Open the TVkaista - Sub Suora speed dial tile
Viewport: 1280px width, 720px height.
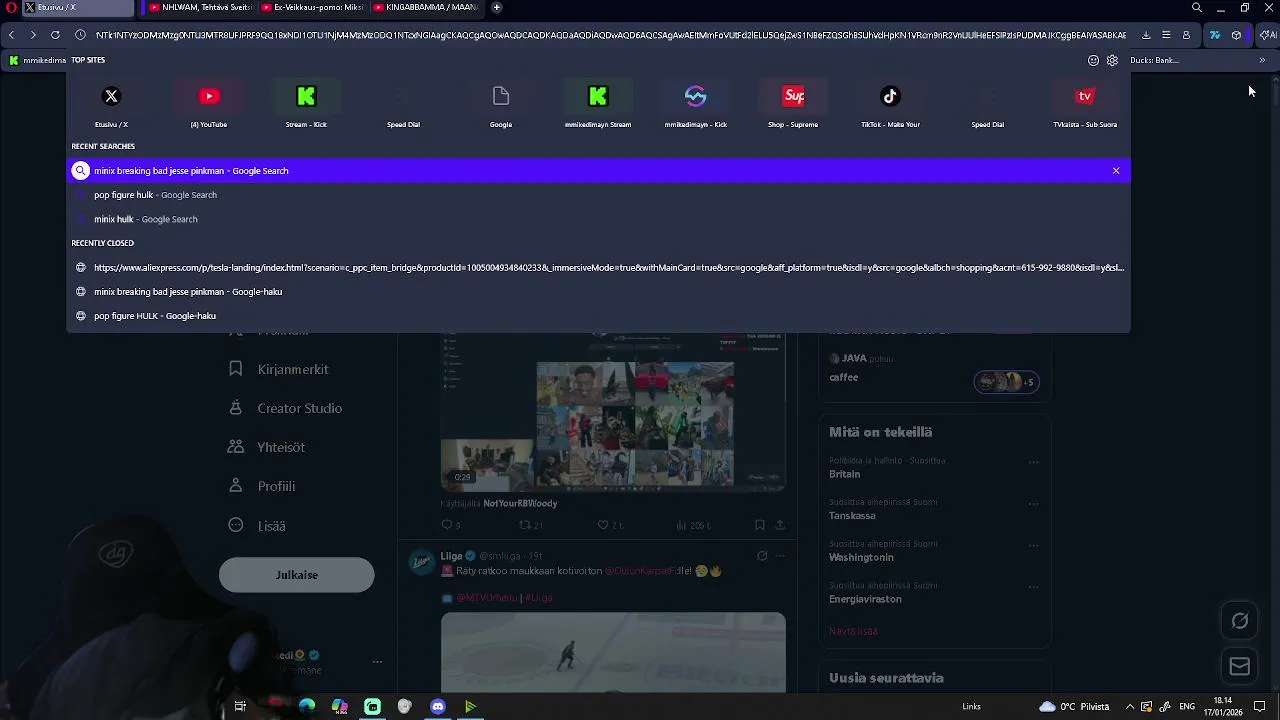(1085, 105)
